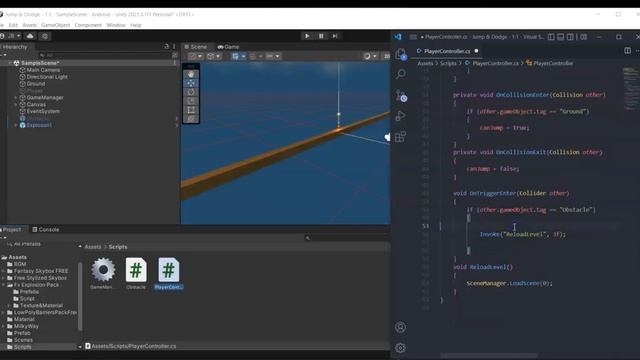Click the Hierarchy search field
The width and height of the screenshot is (640, 360).
click(104, 55)
